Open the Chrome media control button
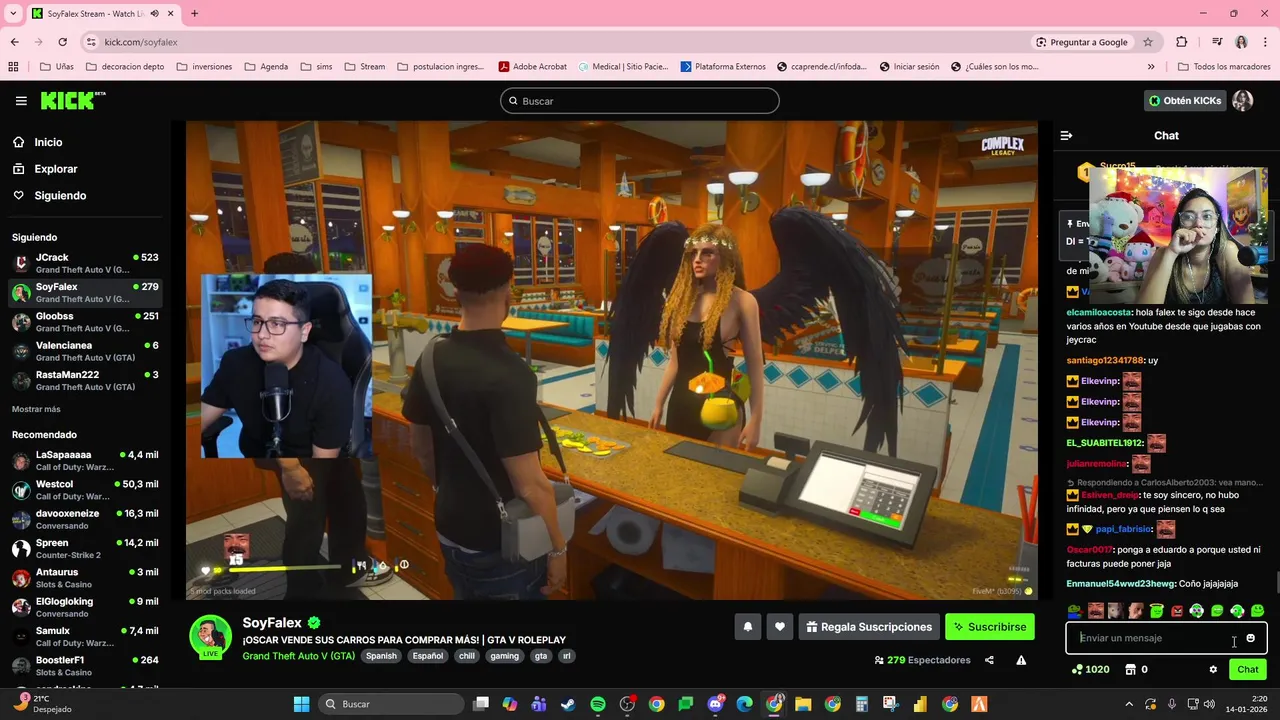The width and height of the screenshot is (1280, 720). (1217, 42)
